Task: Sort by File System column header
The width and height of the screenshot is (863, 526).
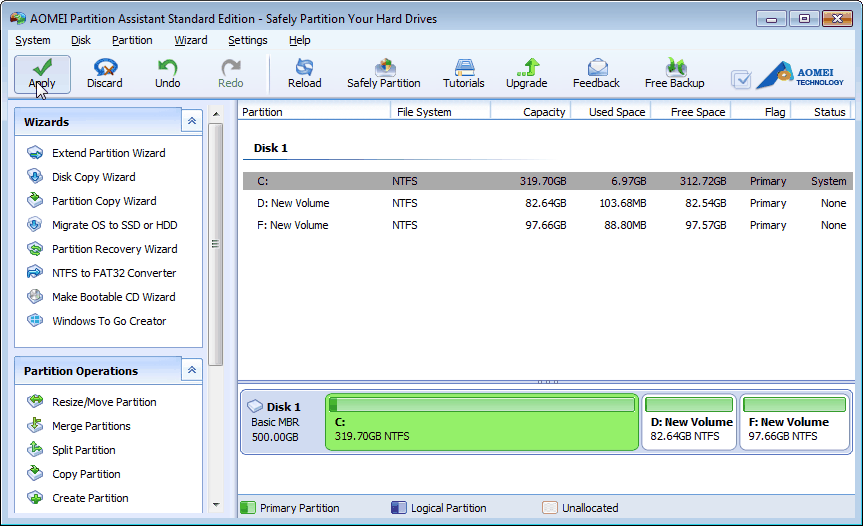Action: tap(440, 112)
